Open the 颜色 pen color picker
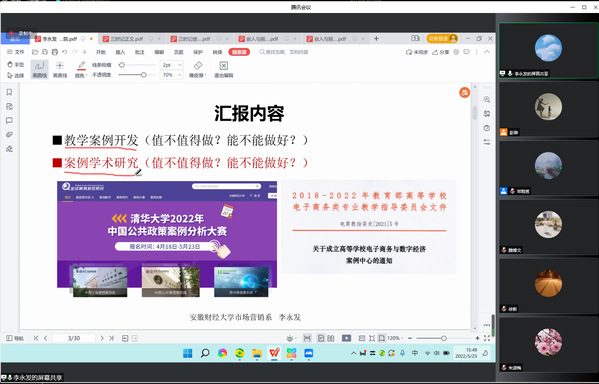The width and height of the screenshot is (599, 384). click(81, 70)
